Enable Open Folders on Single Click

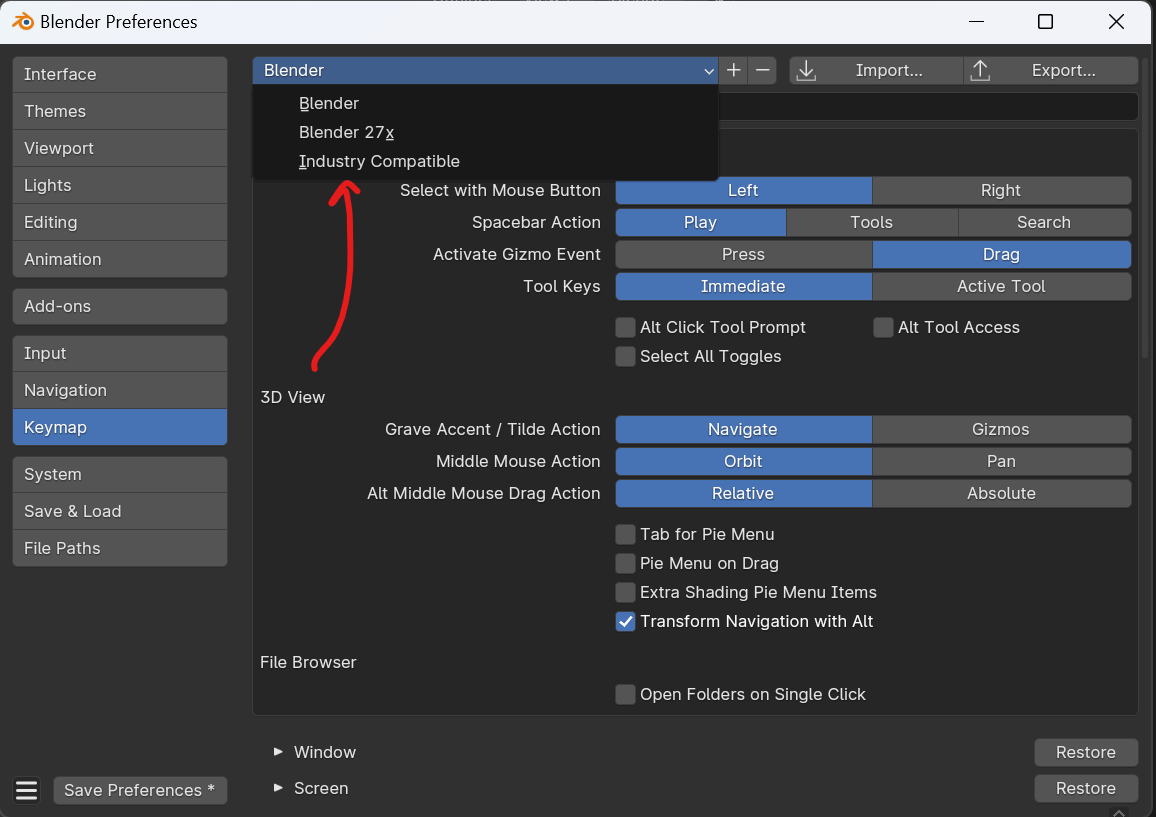pyautogui.click(x=625, y=695)
